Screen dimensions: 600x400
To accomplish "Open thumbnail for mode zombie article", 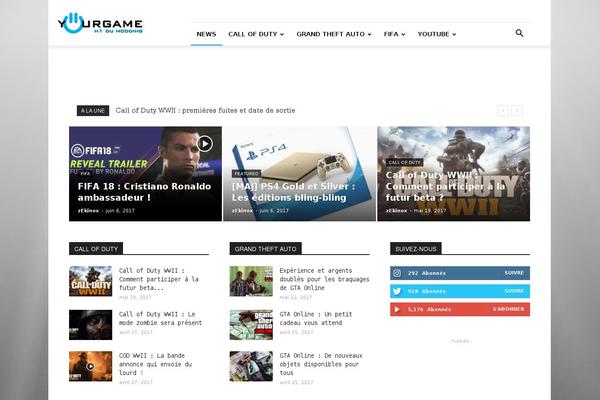I will (x=91, y=325).
